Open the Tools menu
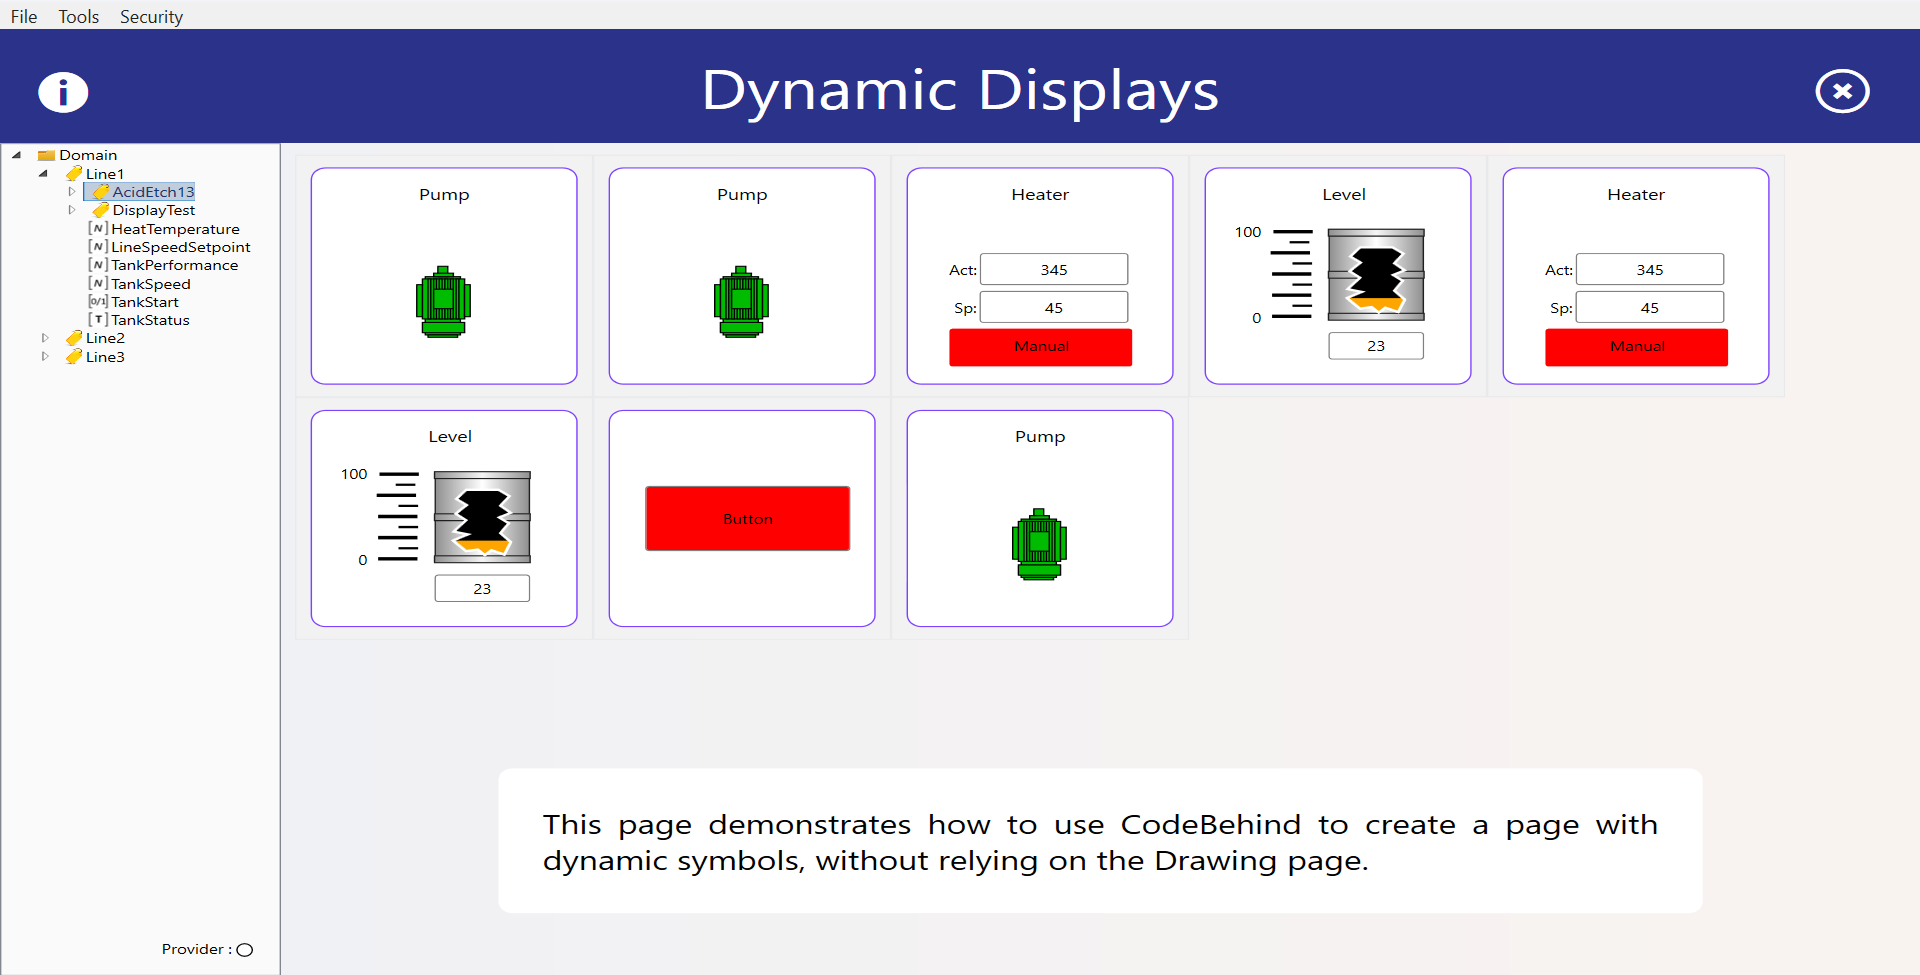Viewport: 1920px width, 975px height. (78, 16)
